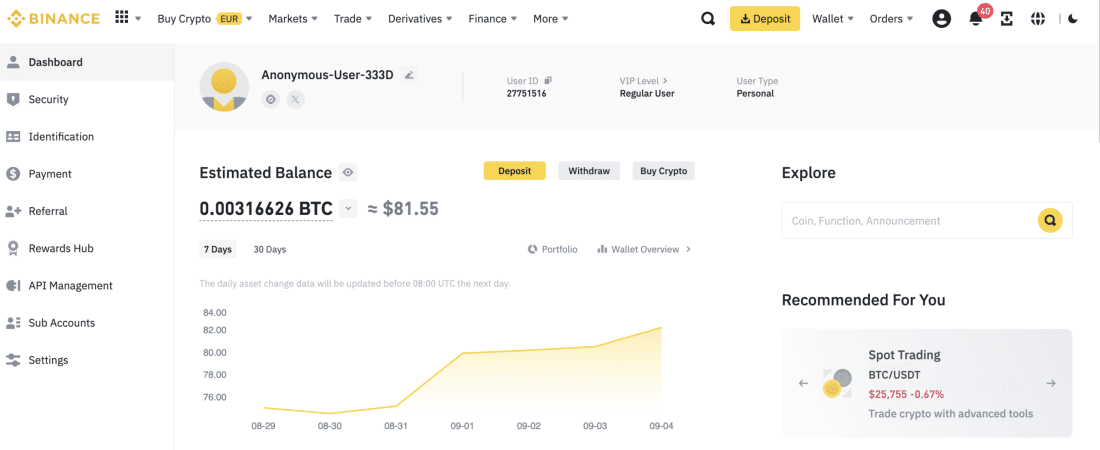Open Settings in the sidebar

87,359
